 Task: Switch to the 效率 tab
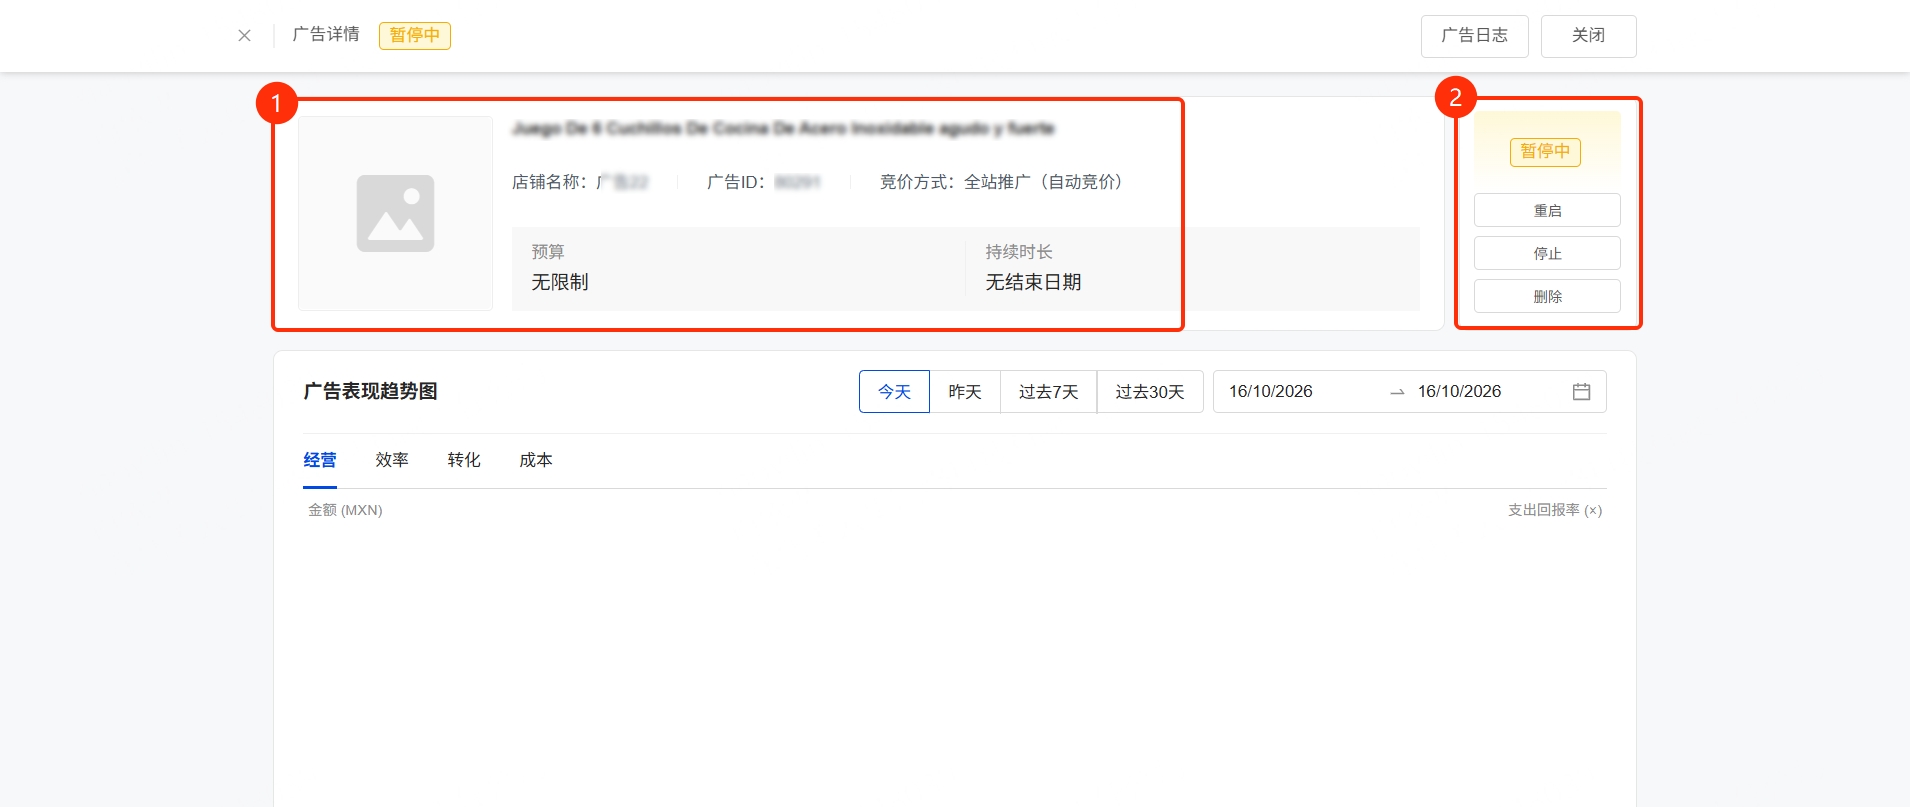(392, 460)
